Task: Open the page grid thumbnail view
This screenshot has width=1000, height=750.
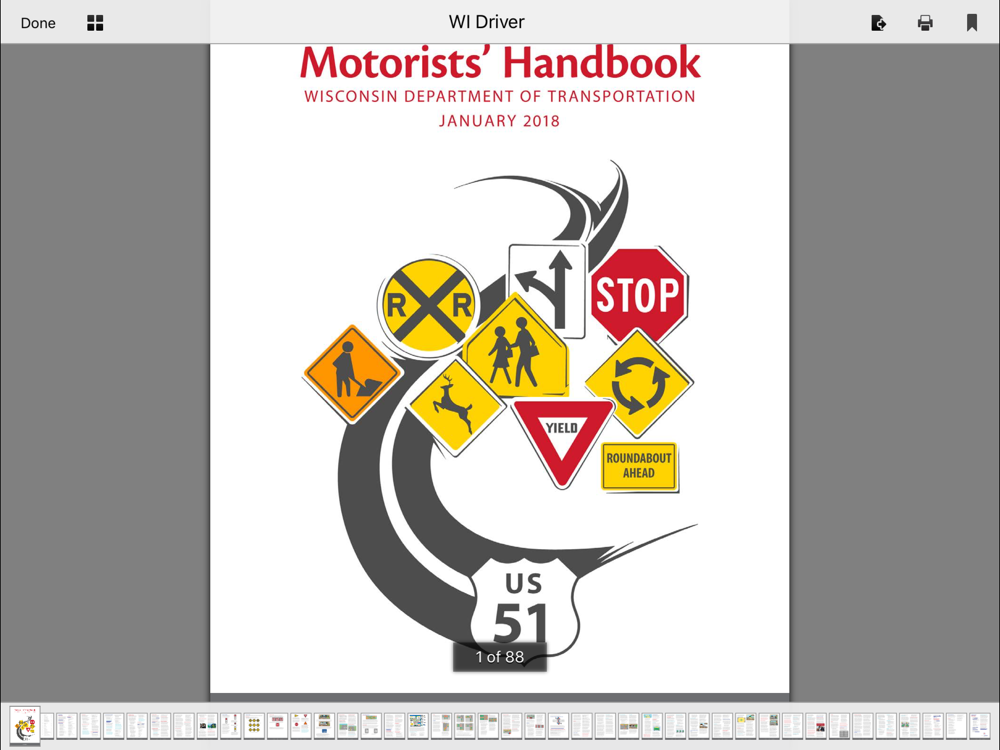Action: 95,23
